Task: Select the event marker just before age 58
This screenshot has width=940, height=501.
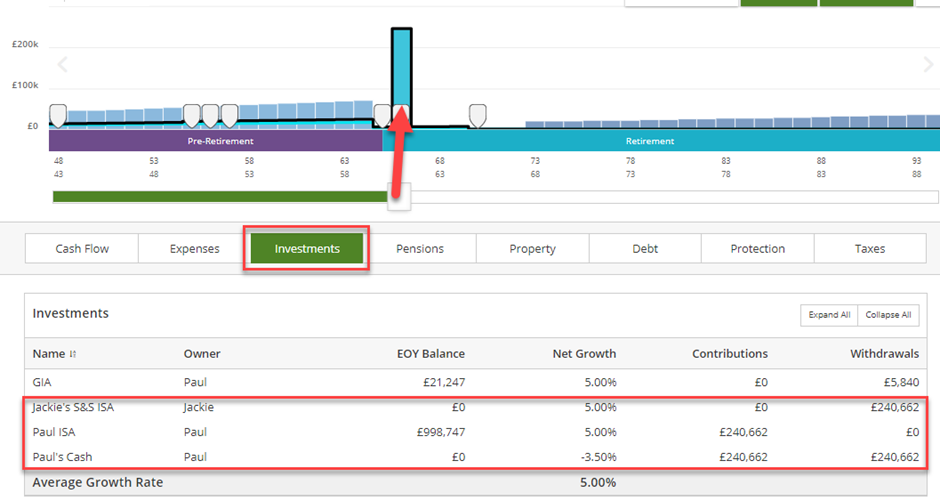Action: [x=230, y=116]
